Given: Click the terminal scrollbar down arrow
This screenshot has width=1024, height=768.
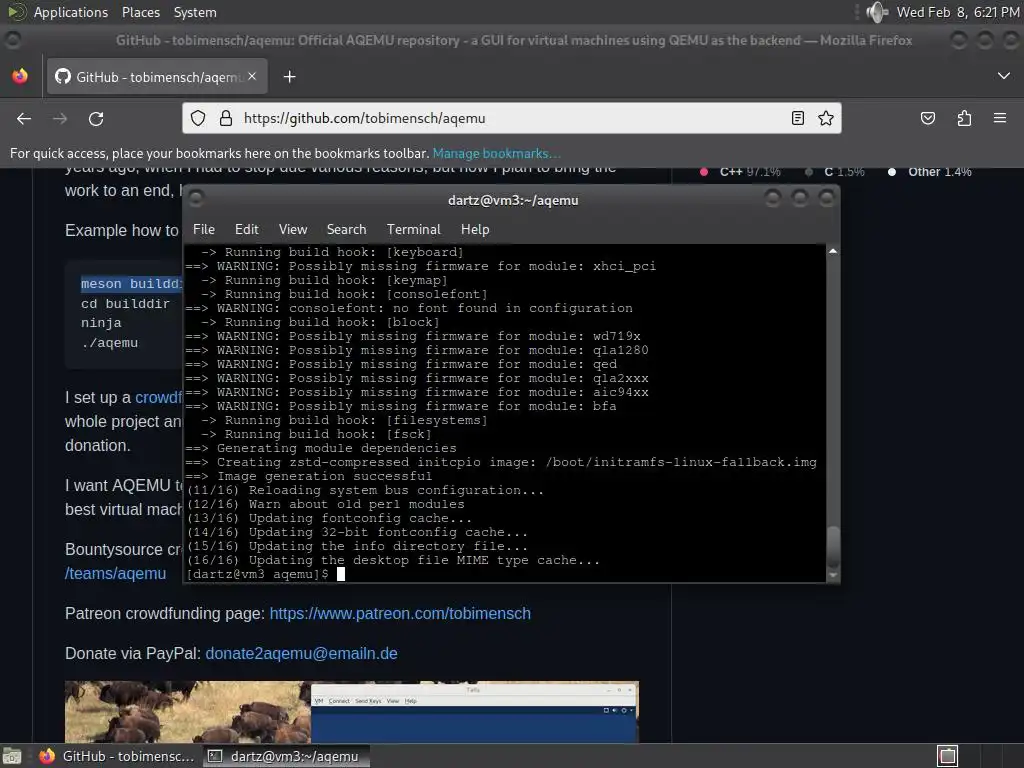Looking at the screenshot, I should tap(833, 575).
